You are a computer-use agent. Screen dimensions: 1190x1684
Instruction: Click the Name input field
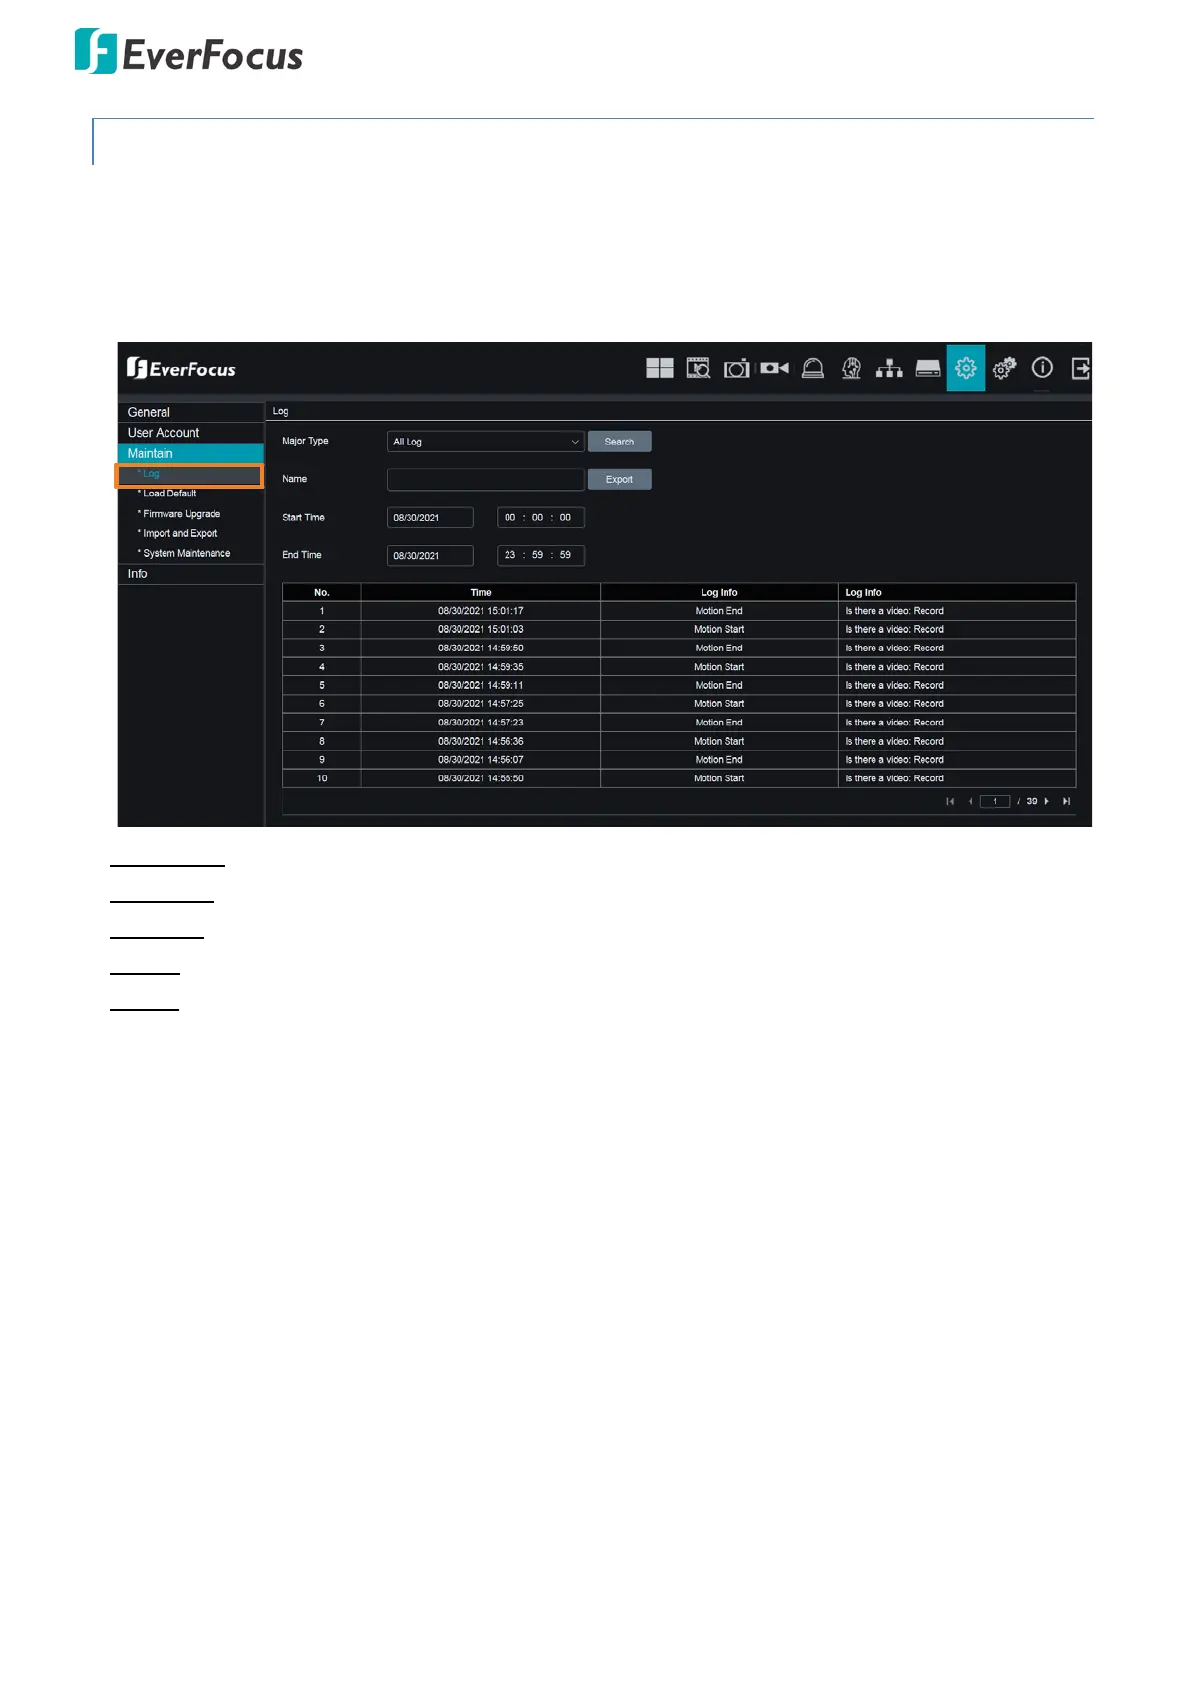(485, 480)
